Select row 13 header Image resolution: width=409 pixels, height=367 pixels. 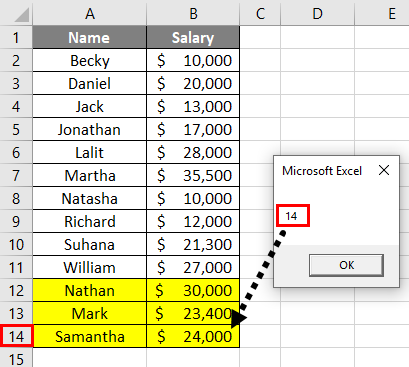16,313
